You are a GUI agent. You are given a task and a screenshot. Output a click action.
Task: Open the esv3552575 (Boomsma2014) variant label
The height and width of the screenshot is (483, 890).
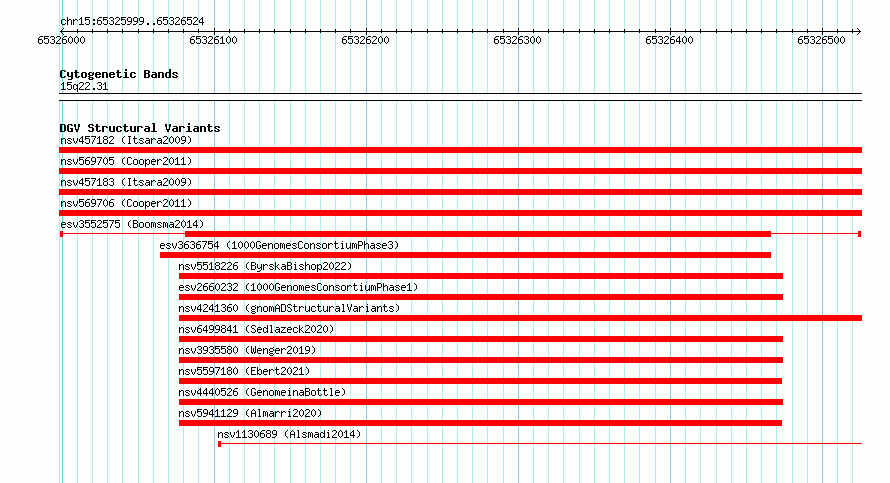click(x=132, y=224)
